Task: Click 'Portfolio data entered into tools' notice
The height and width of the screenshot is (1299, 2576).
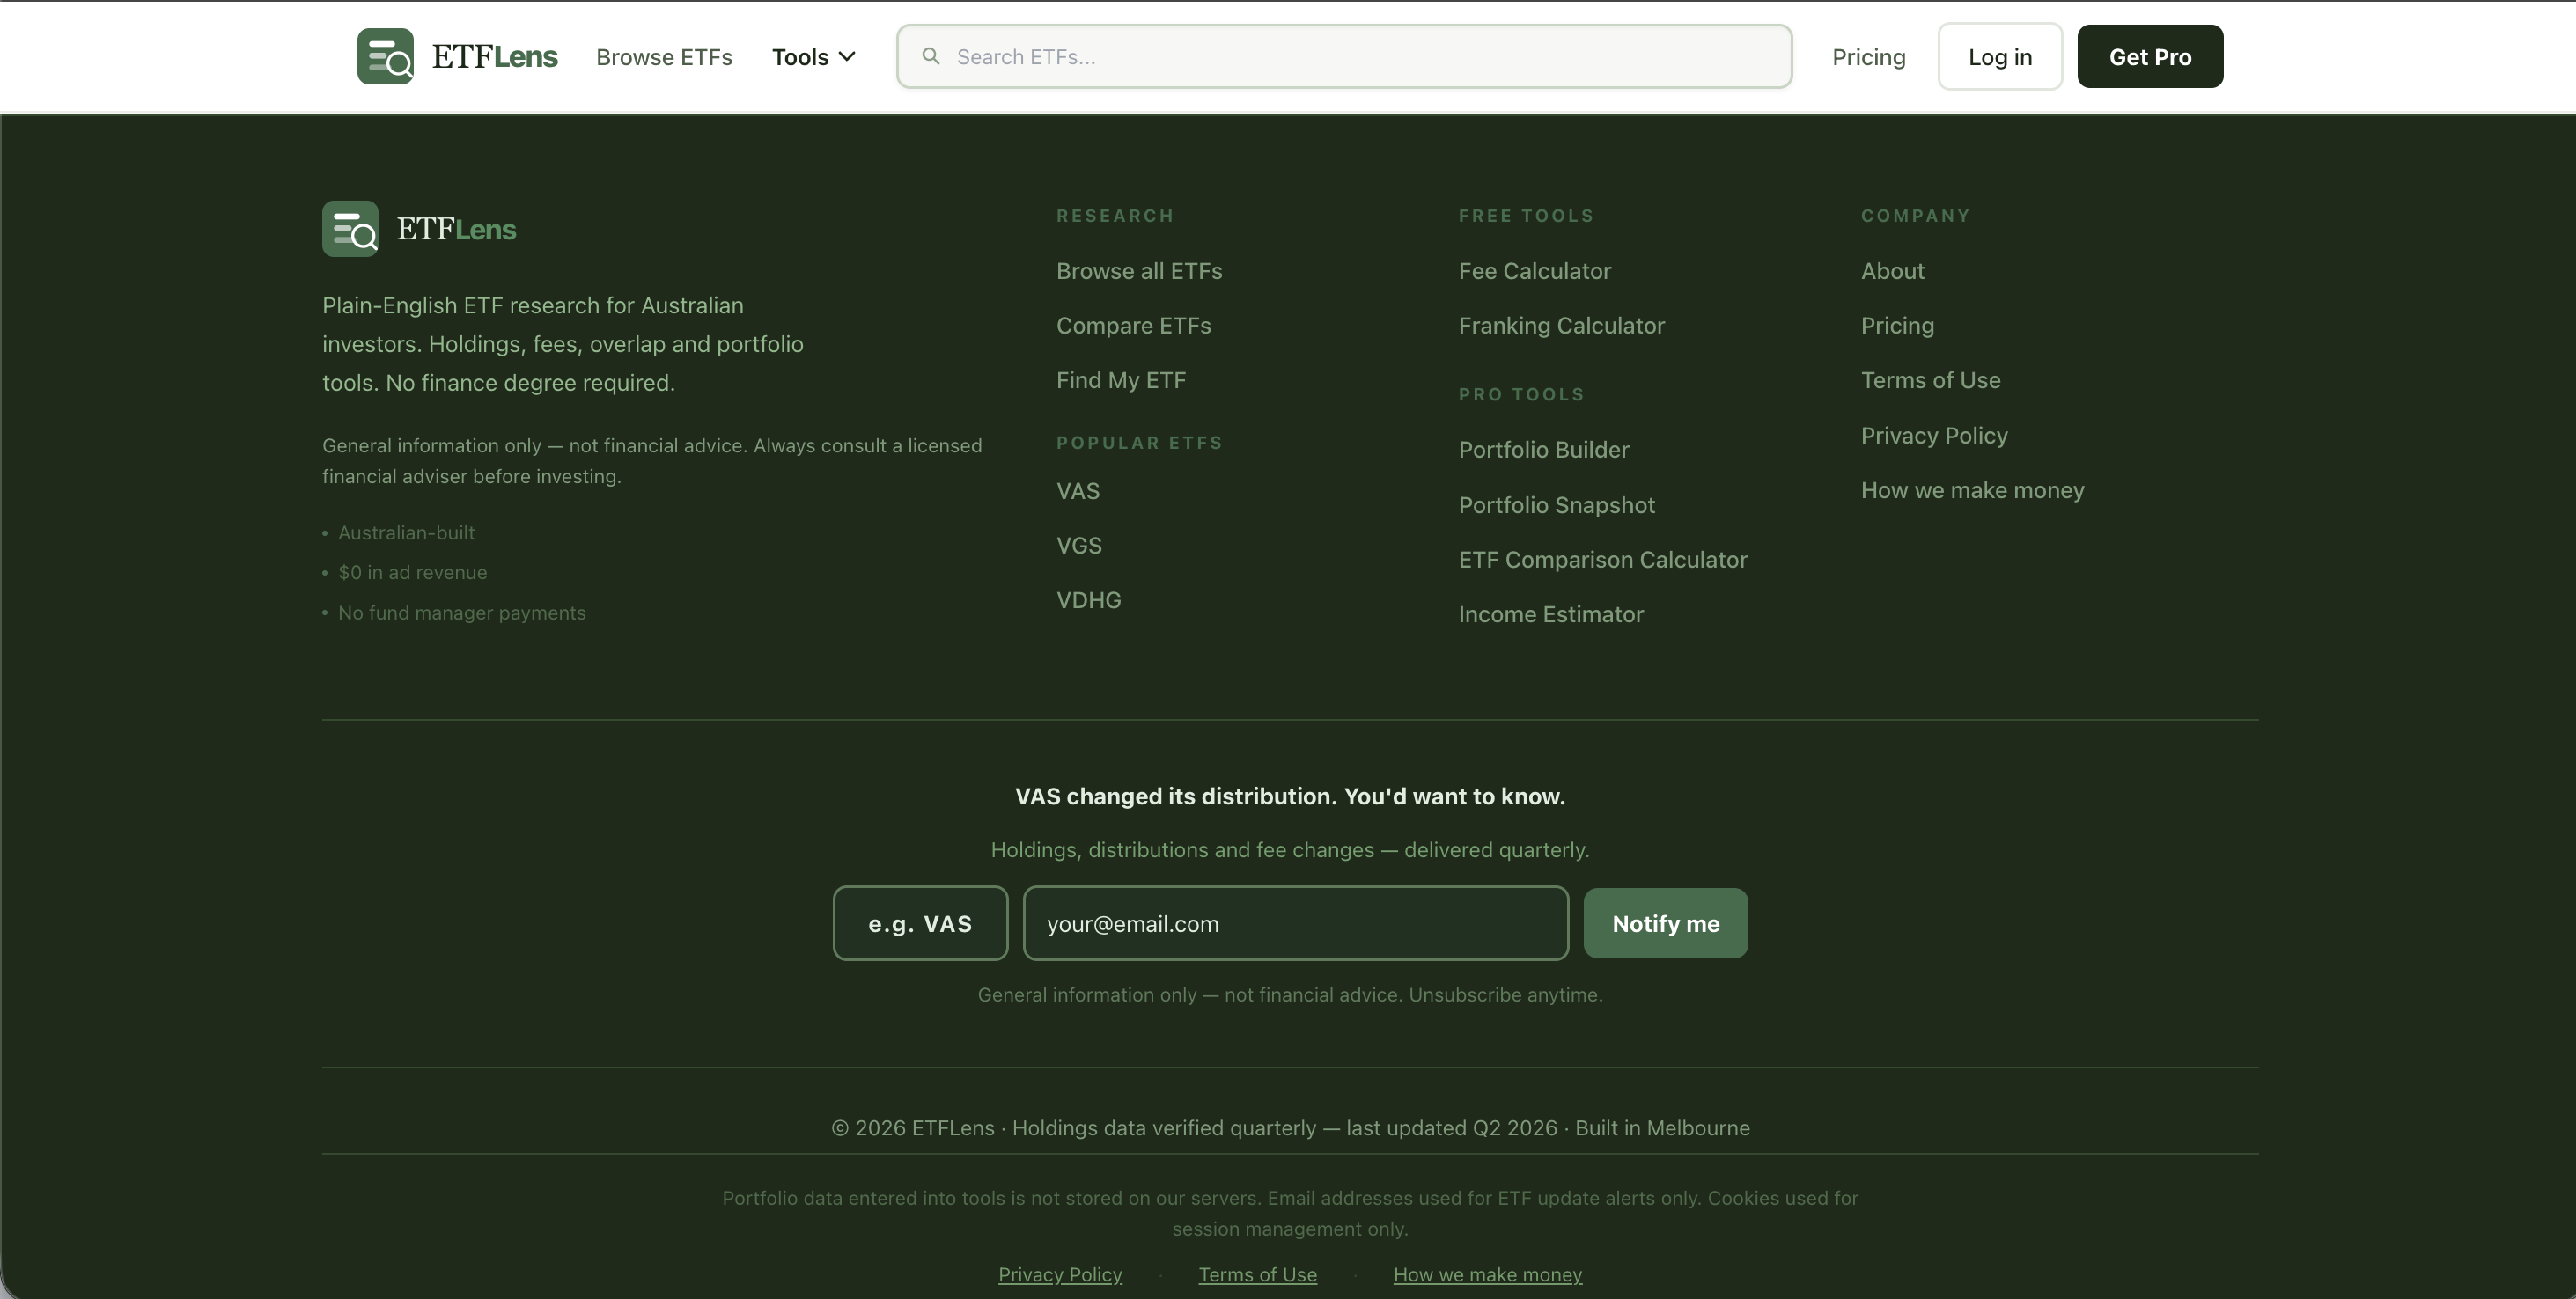Action: coord(1290,1213)
